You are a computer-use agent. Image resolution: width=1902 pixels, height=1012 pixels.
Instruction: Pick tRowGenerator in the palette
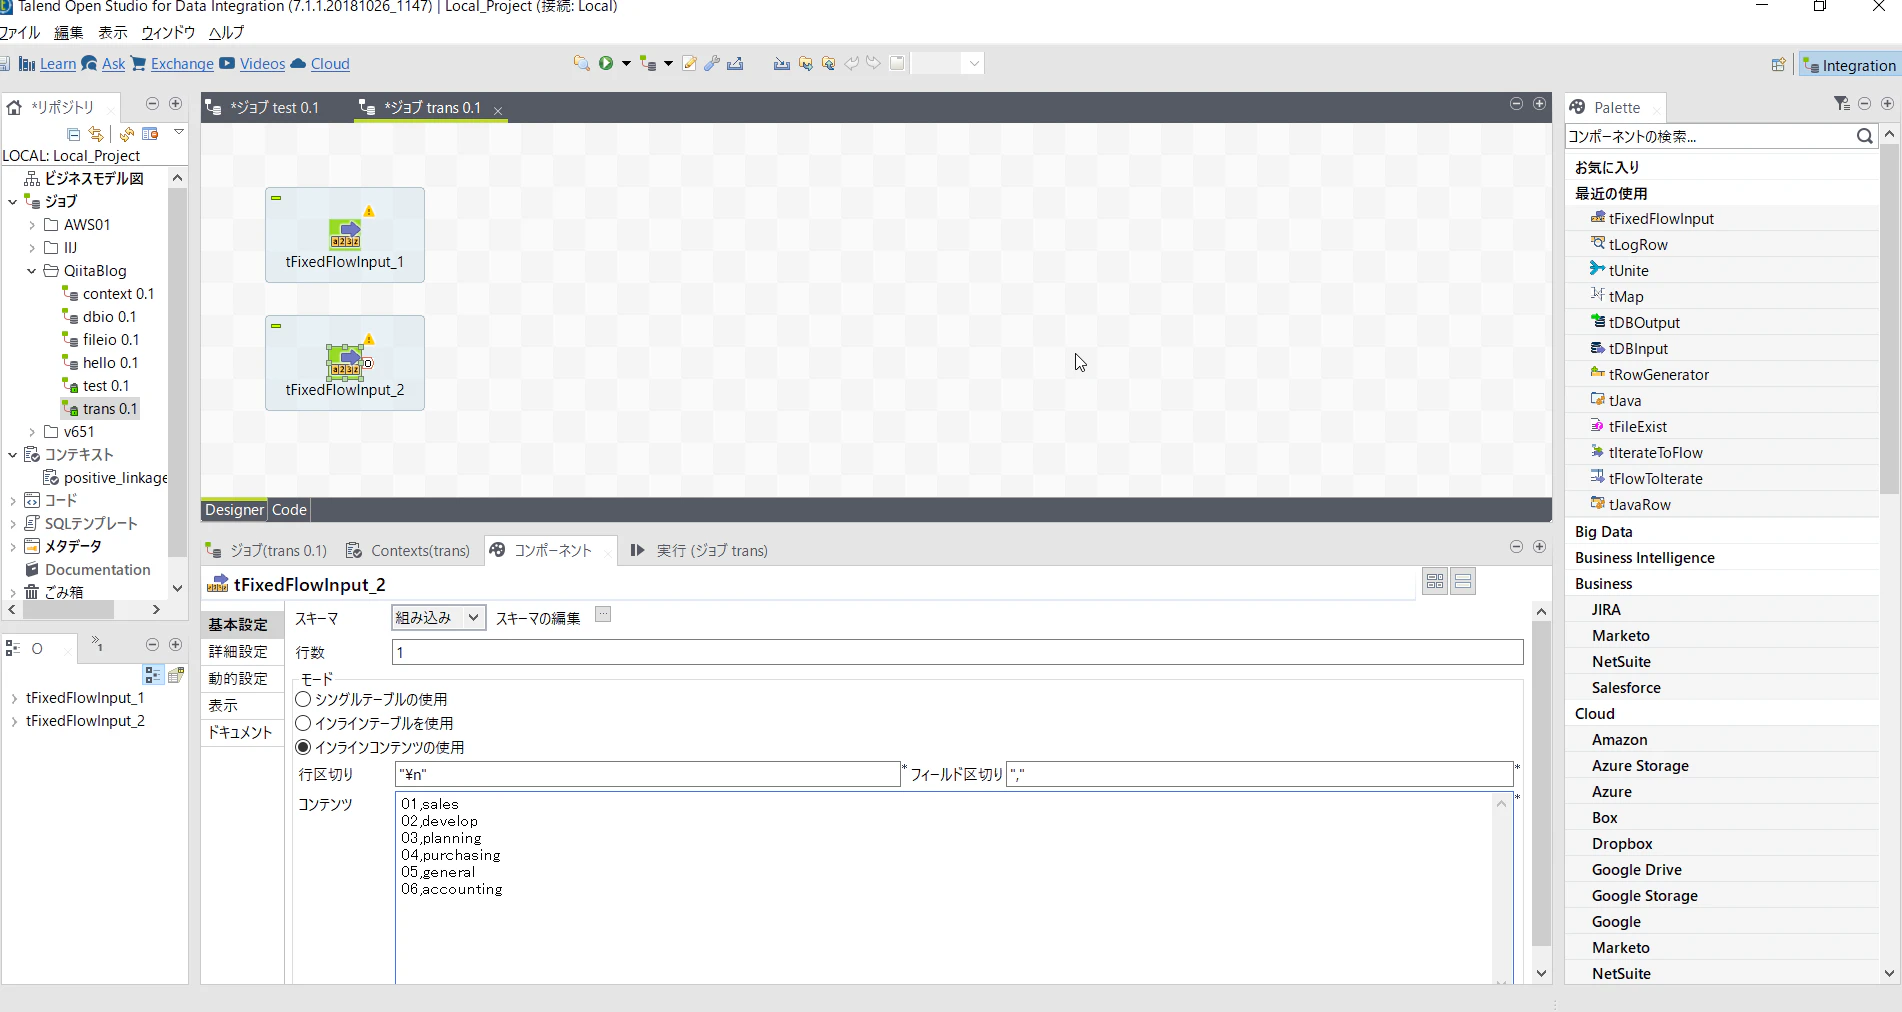point(1659,374)
